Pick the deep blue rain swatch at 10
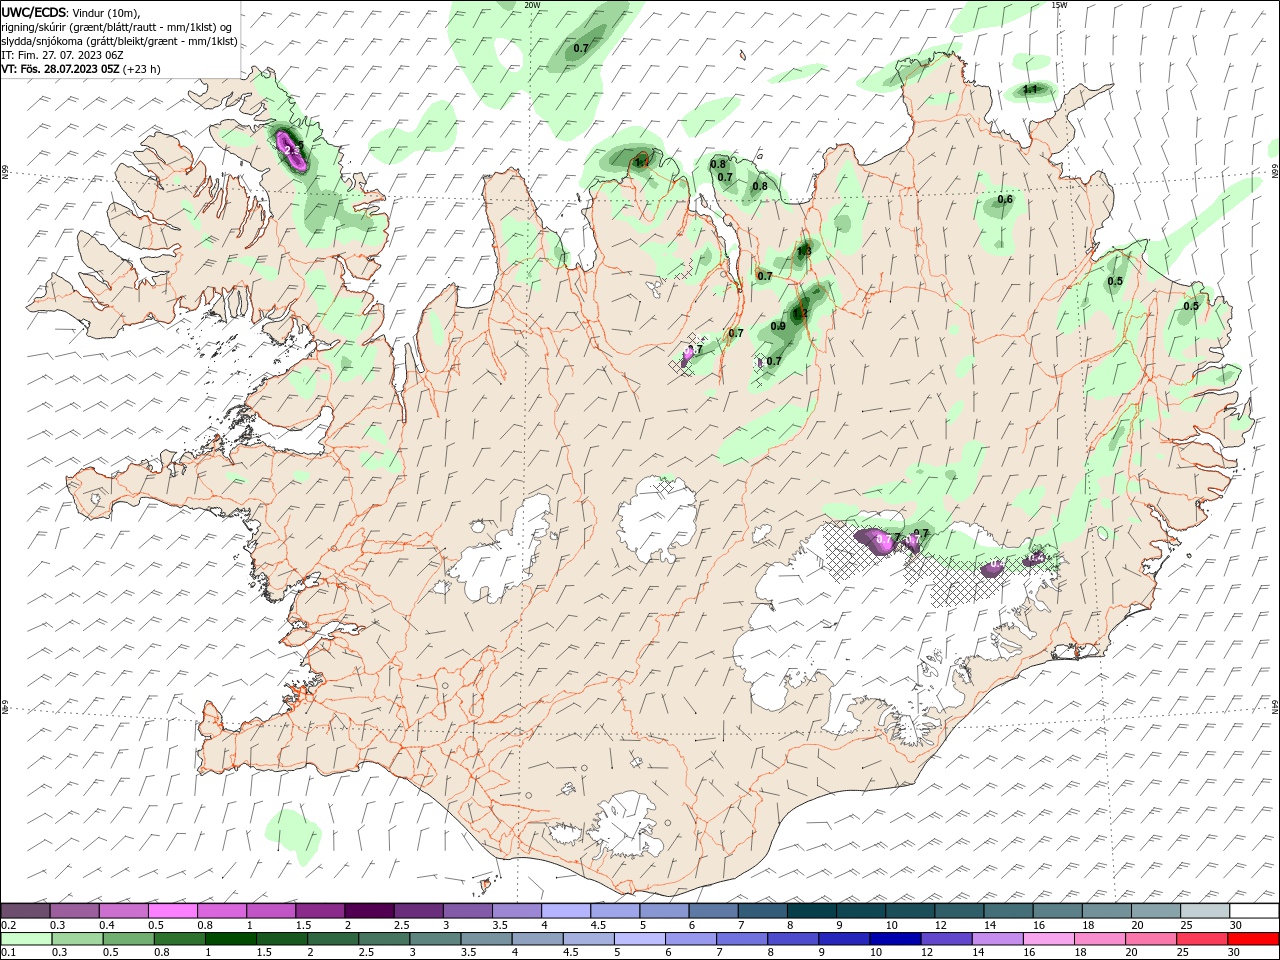Screen dimensions: 1280x960 coord(895,939)
